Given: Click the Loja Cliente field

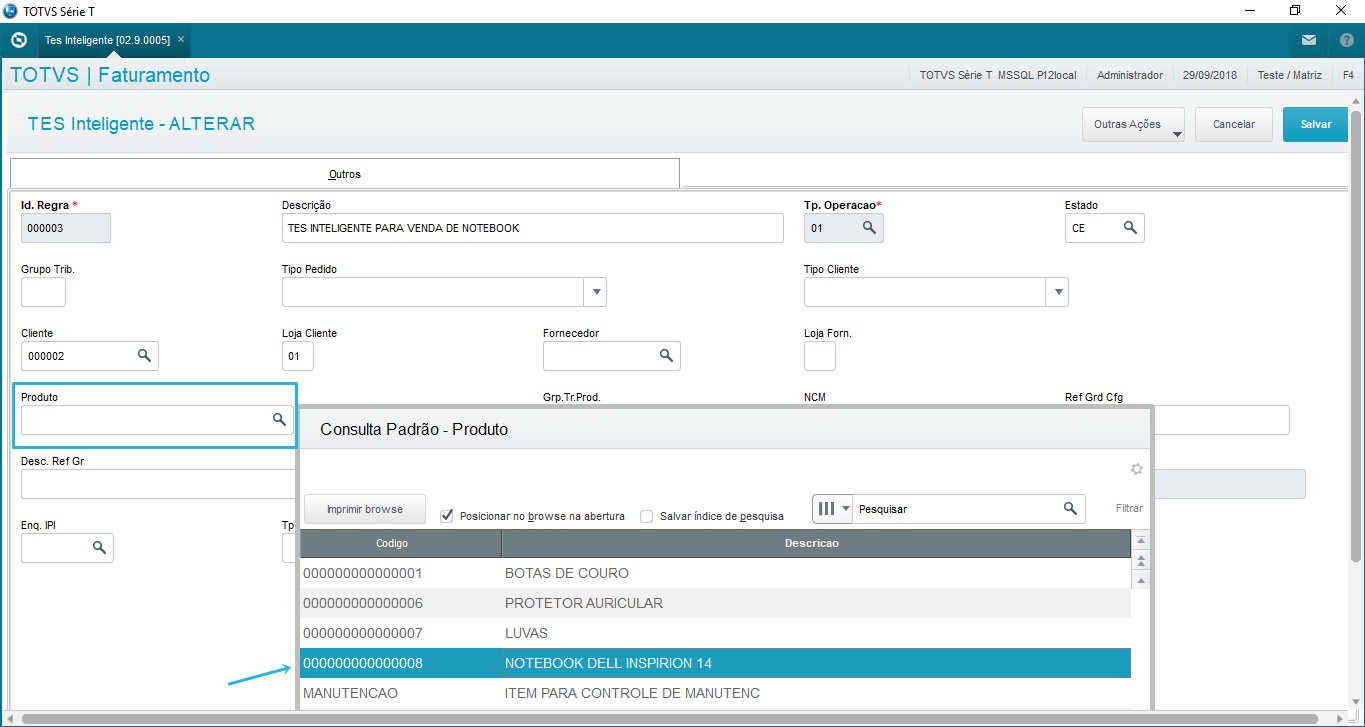Looking at the screenshot, I should [298, 356].
